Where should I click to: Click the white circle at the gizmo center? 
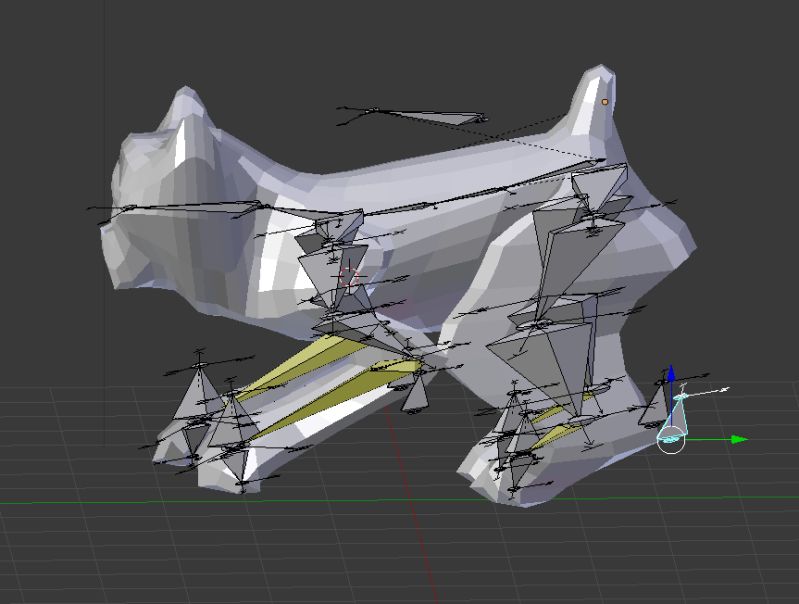(x=671, y=440)
